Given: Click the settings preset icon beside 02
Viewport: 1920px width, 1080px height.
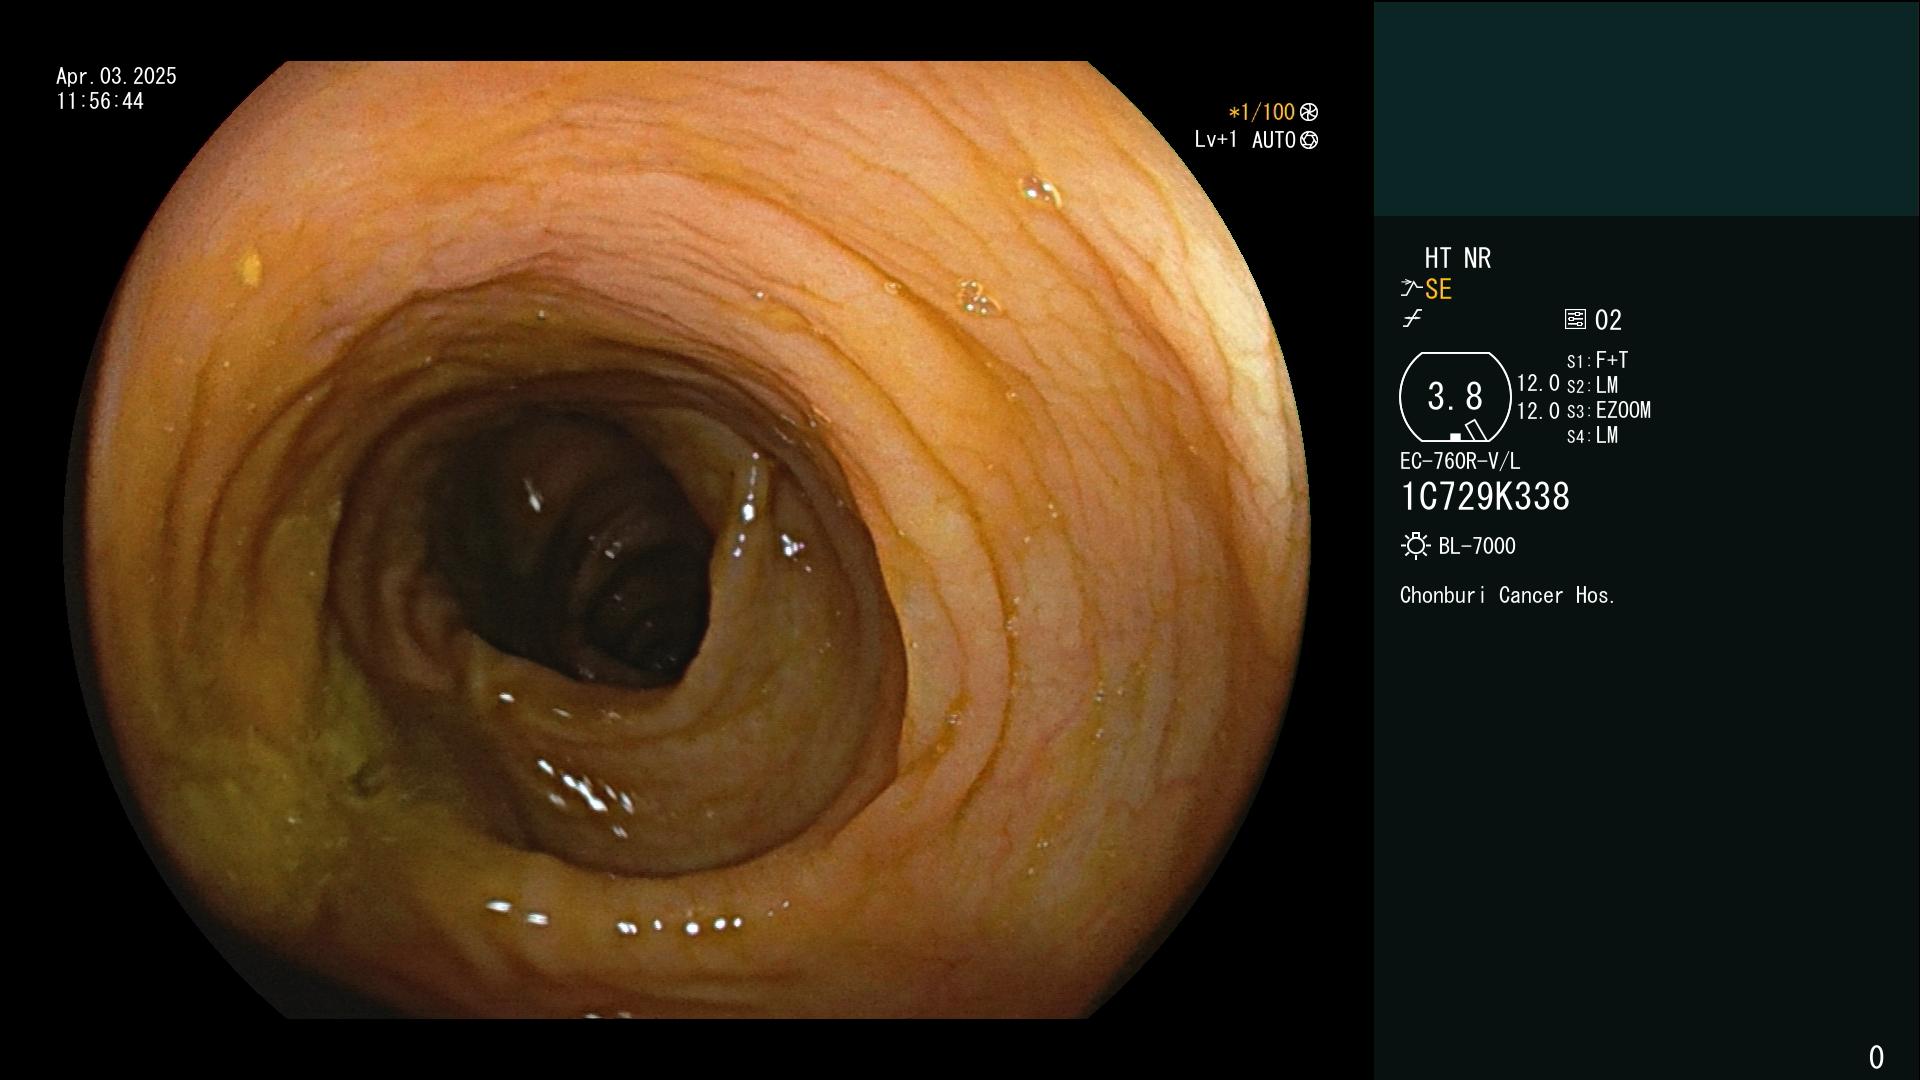Looking at the screenshot, I should pos(1575,319).
